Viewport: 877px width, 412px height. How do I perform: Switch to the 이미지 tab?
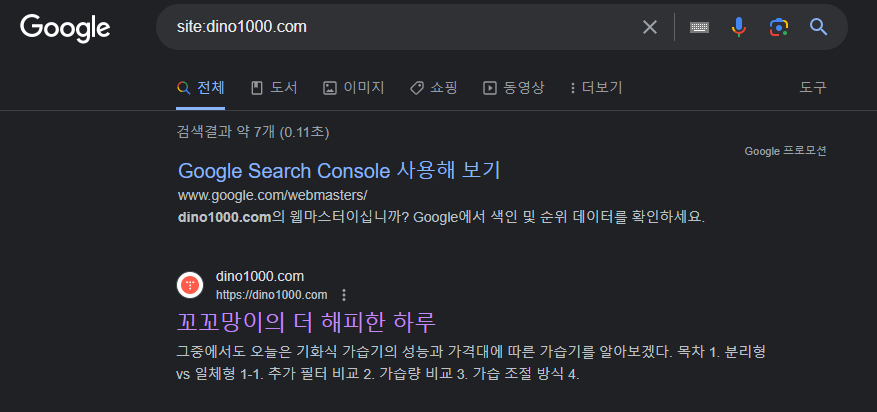pyautogui.click(x=353, y=88)
